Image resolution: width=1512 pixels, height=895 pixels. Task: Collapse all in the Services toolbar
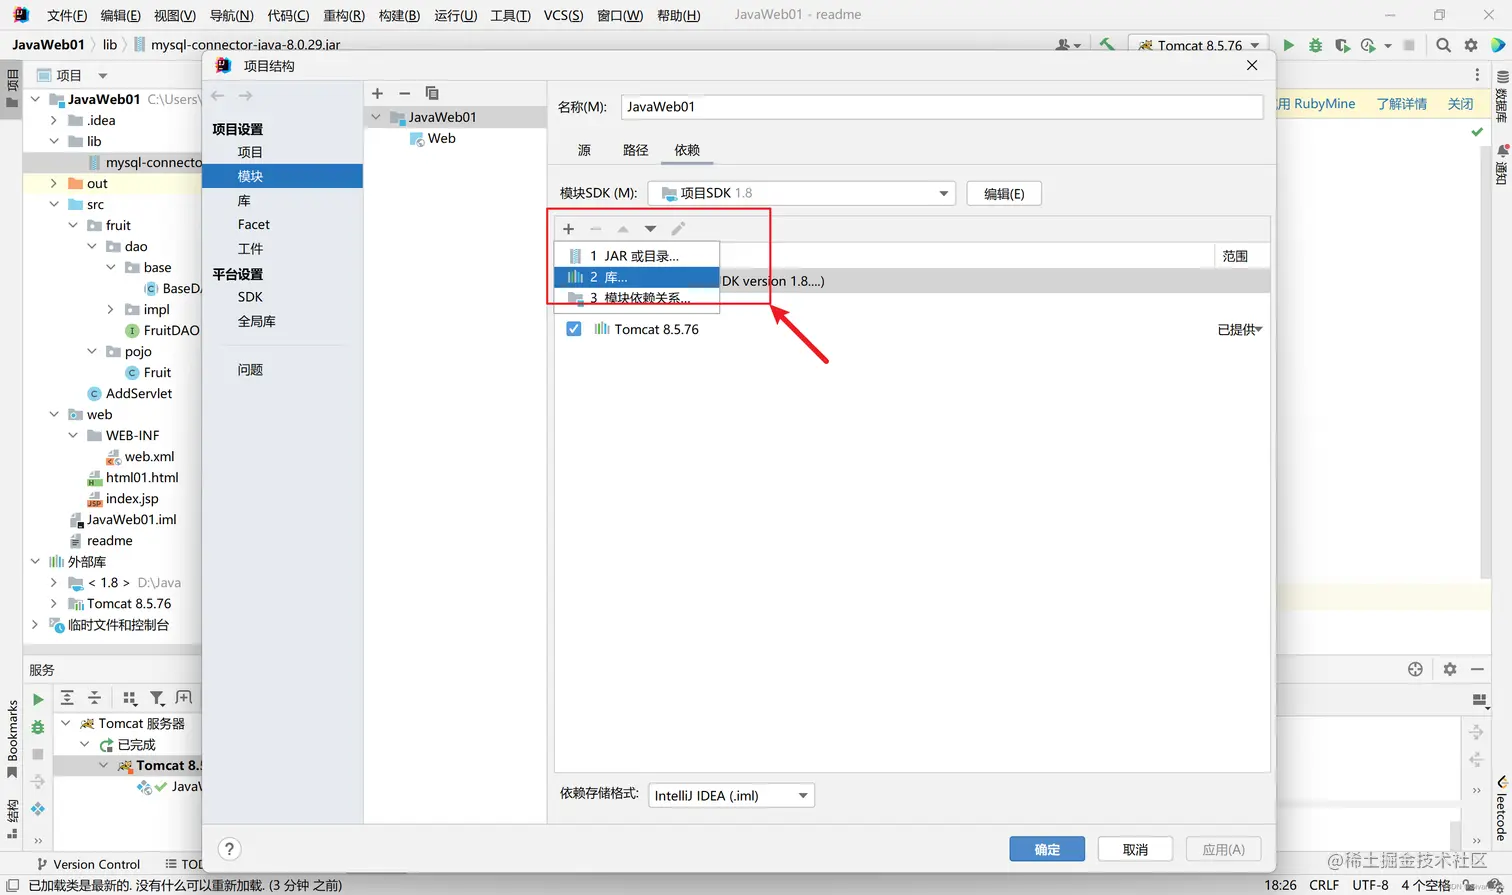point(94,698)
